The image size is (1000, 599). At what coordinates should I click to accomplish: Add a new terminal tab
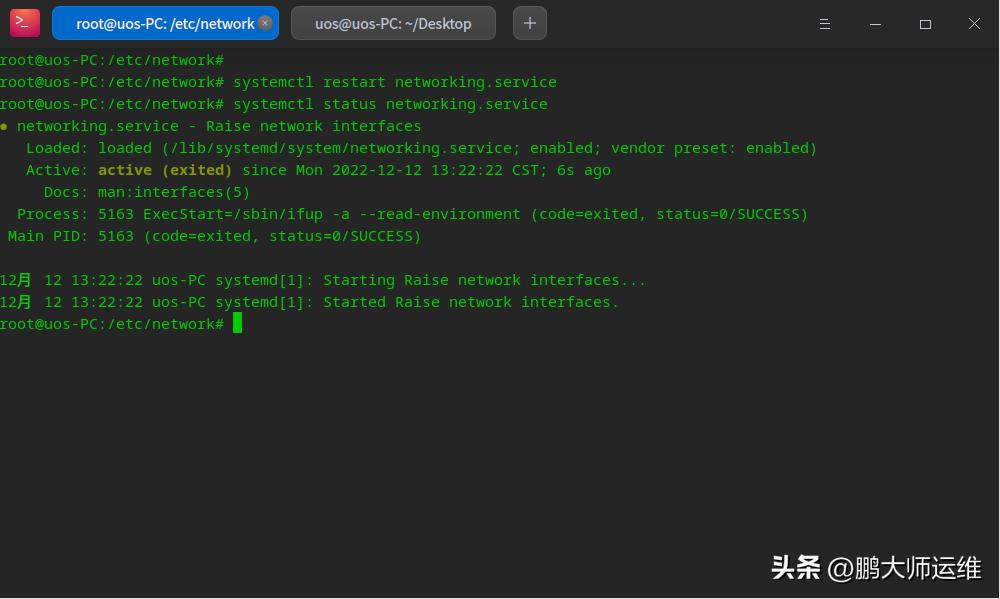click(x=529, y=23)
